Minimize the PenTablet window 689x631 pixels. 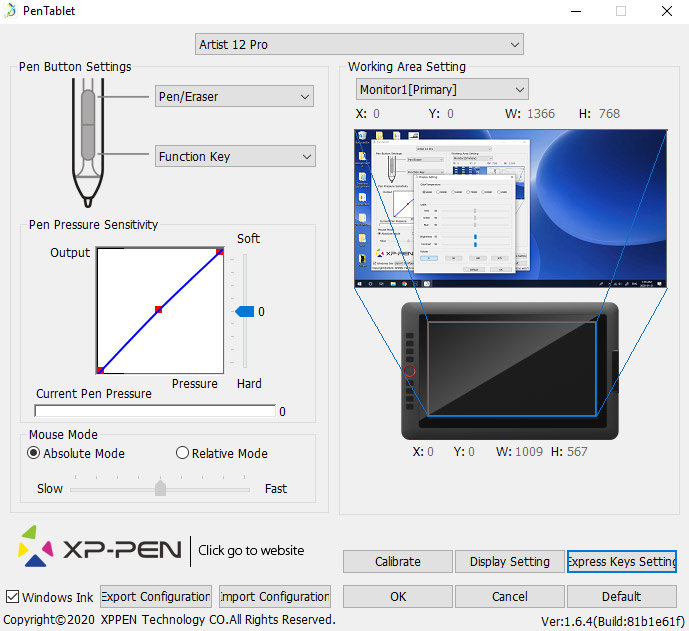click(x=576, y=11)
